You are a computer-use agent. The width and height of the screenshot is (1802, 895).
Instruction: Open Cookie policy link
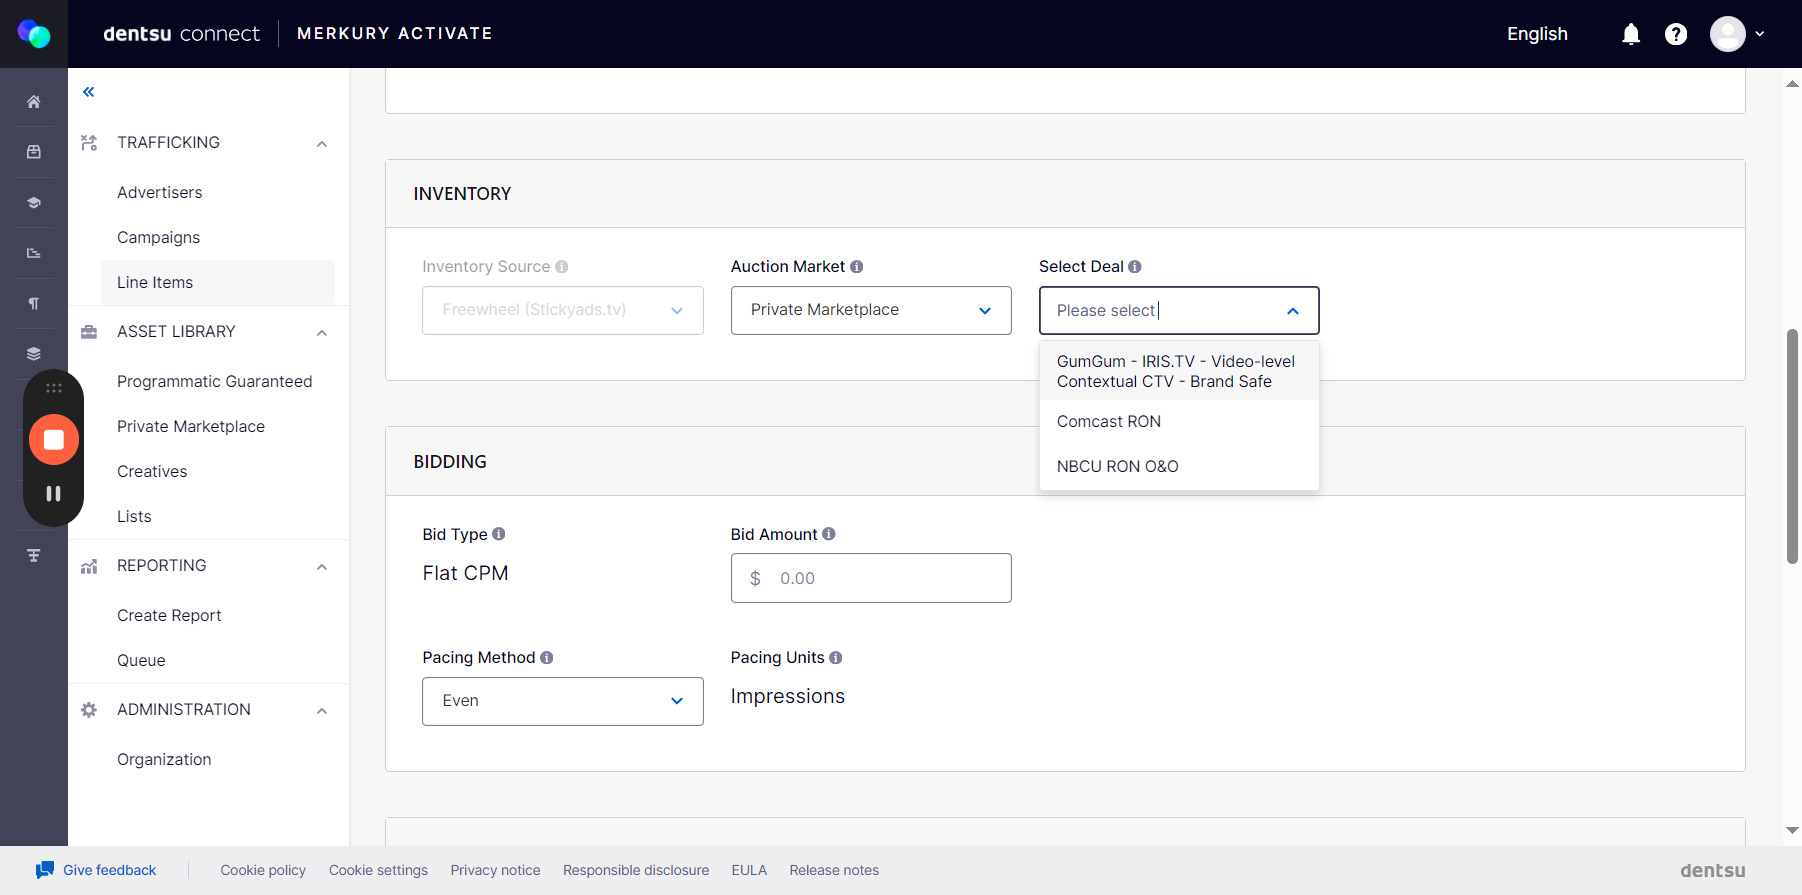click(x=263, y=870)
